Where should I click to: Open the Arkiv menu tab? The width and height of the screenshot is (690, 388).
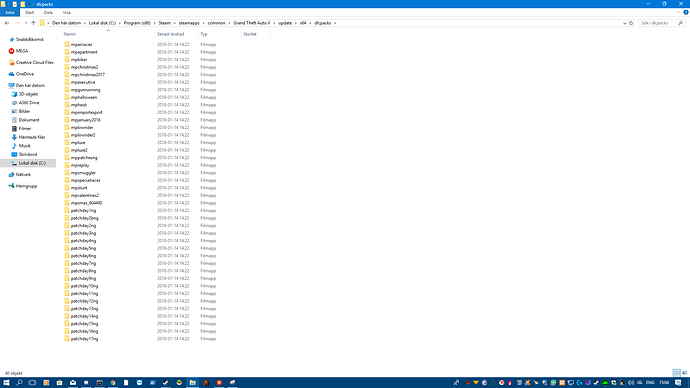click(10, 12)
